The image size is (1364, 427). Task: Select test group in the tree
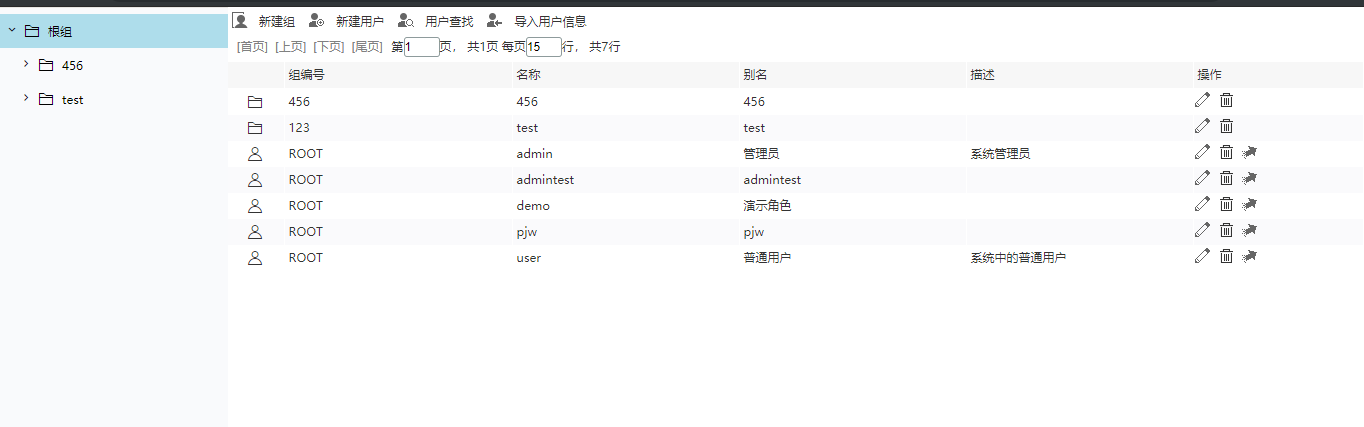[72, 100]
